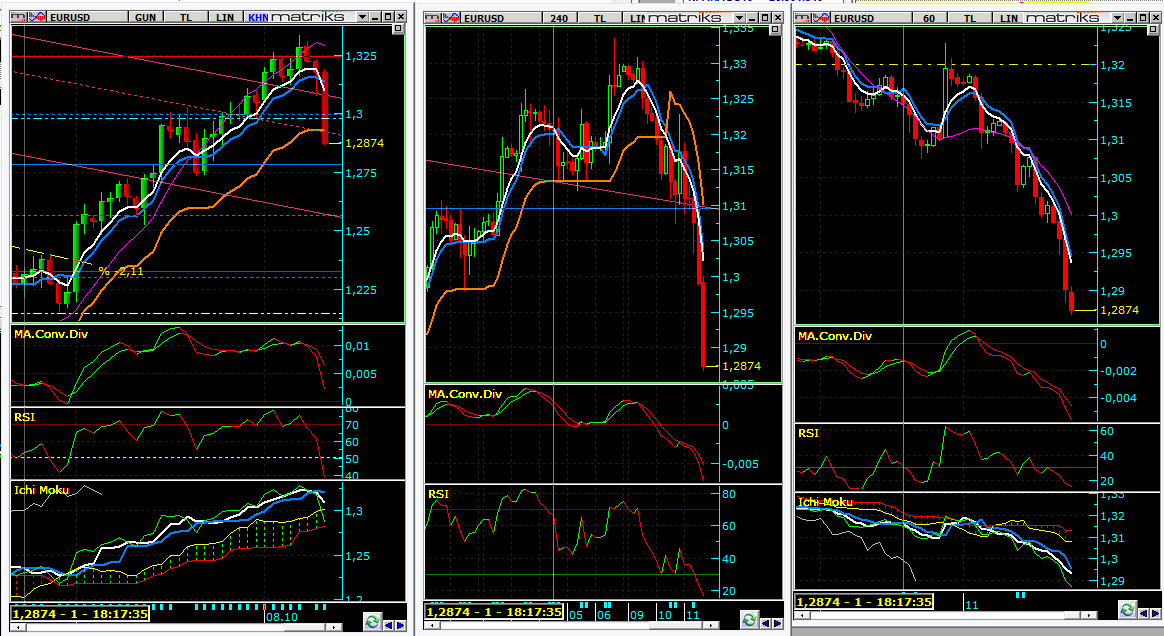
Task: Click the blue left arrow icon in the 60 window
Action: tap(1143, 613)
